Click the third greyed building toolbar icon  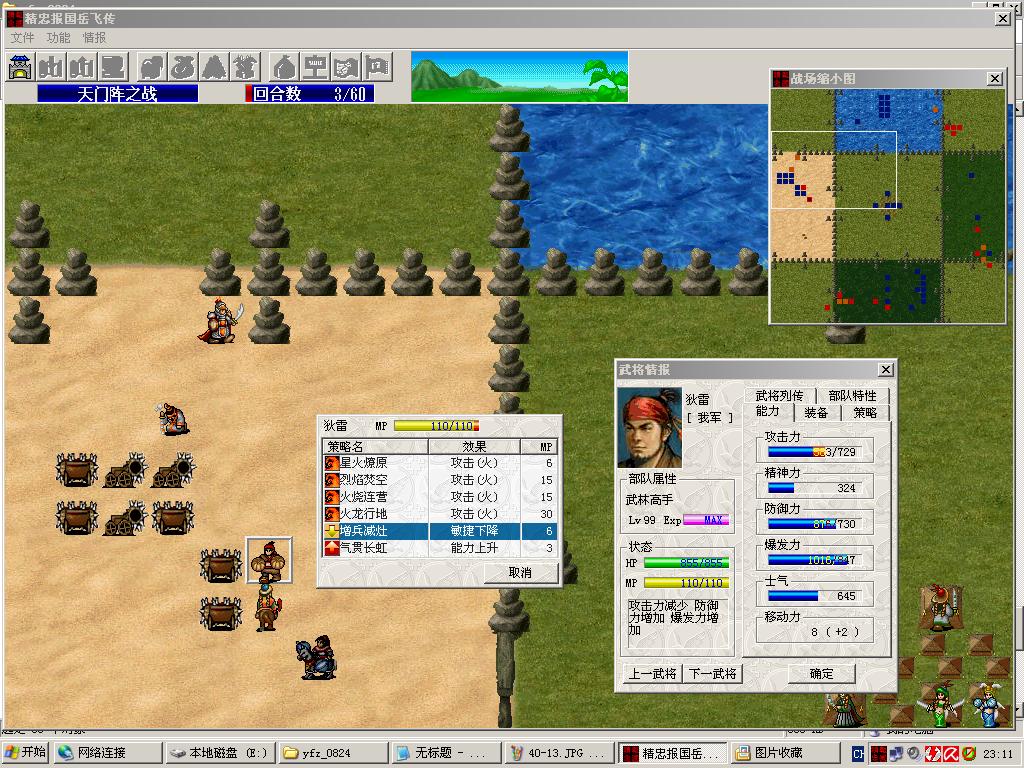coord(82,67)
